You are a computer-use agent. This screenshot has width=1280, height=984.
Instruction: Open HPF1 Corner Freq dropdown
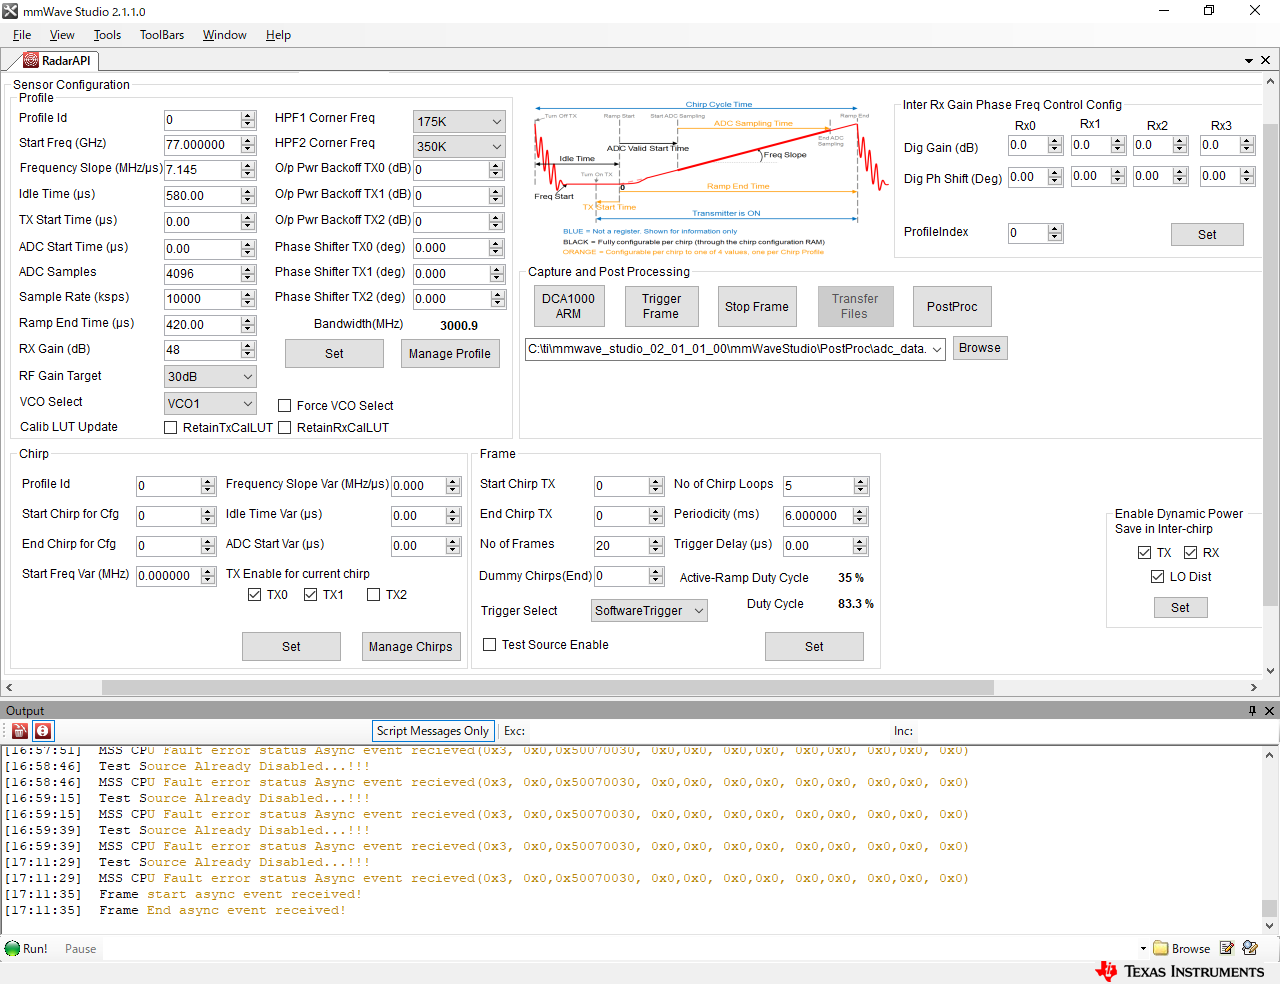[x=459, y=121]
